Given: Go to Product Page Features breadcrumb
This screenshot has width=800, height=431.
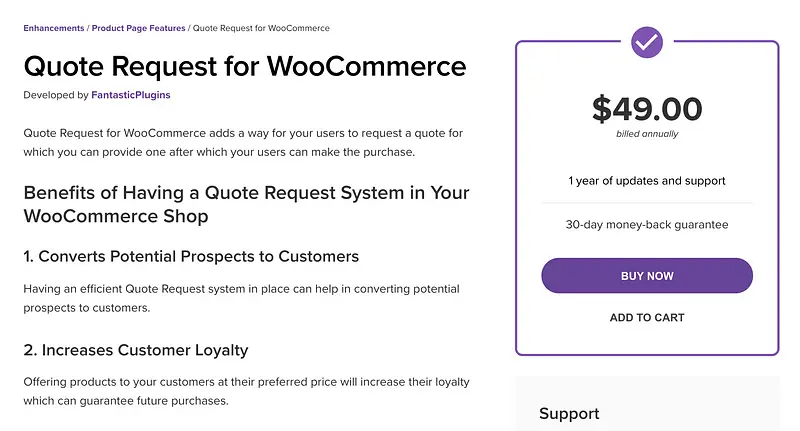Looking at the screenshot, I should pyautogui.click(x=140, y=28).
